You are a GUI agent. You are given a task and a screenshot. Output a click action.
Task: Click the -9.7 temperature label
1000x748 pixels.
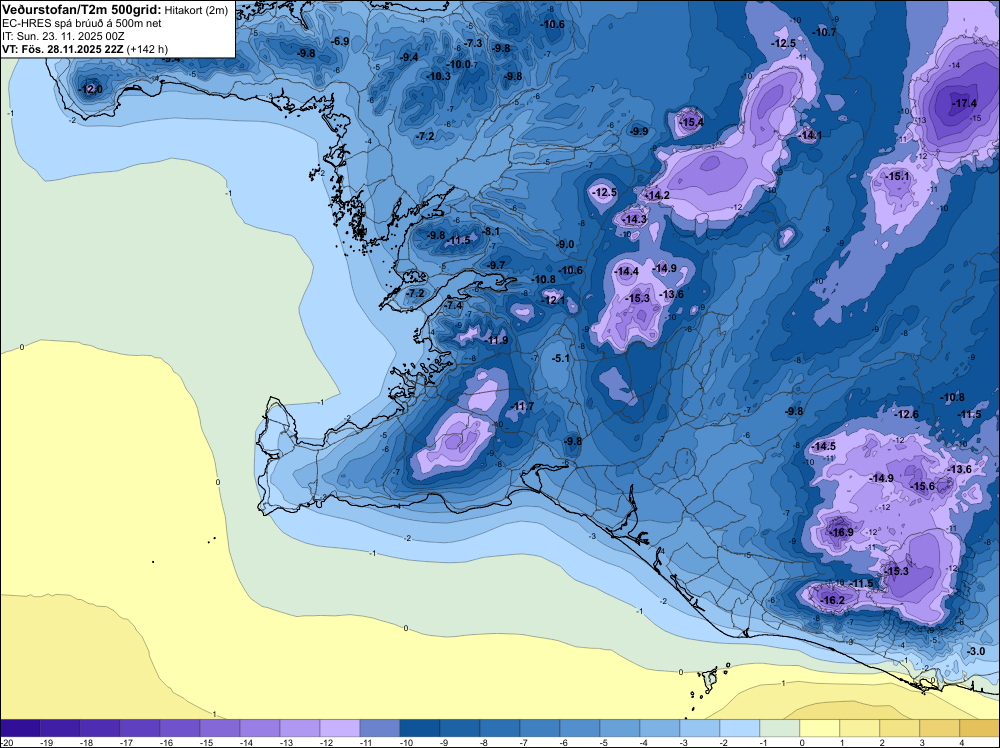tap(496, 265)
